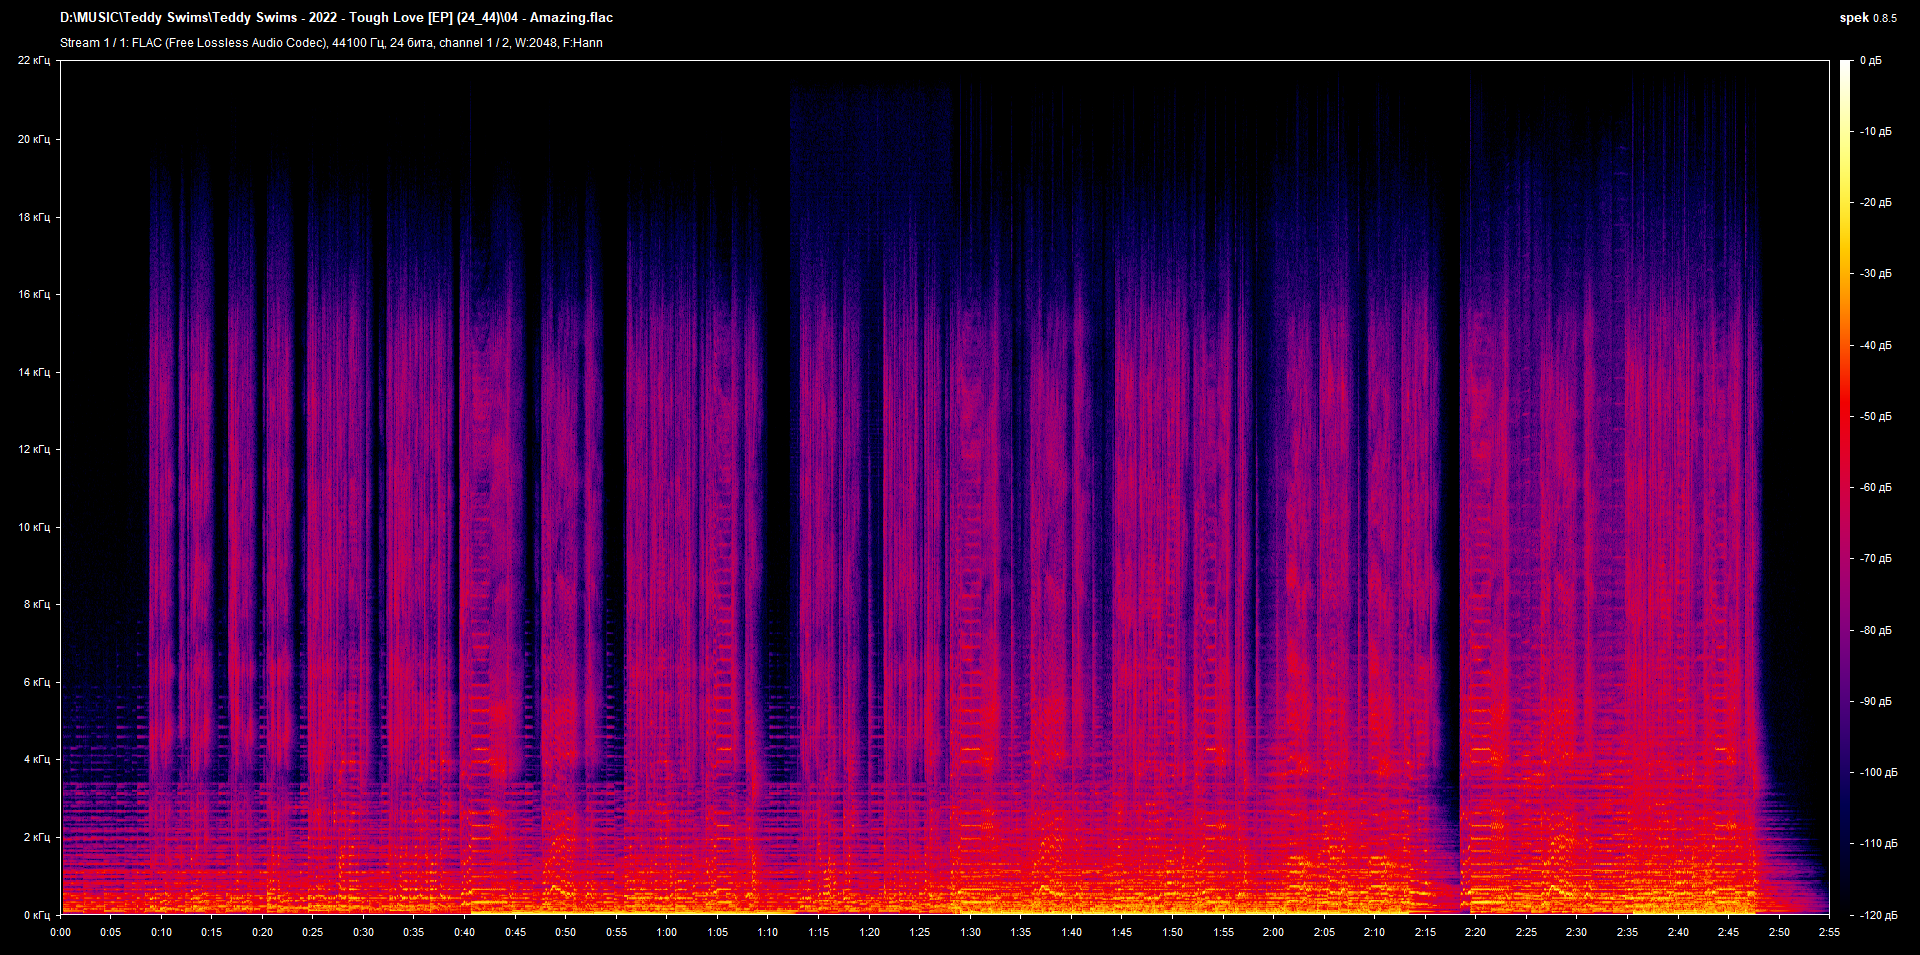Click the 0:20 time axis label

click(x=263, y=932)
